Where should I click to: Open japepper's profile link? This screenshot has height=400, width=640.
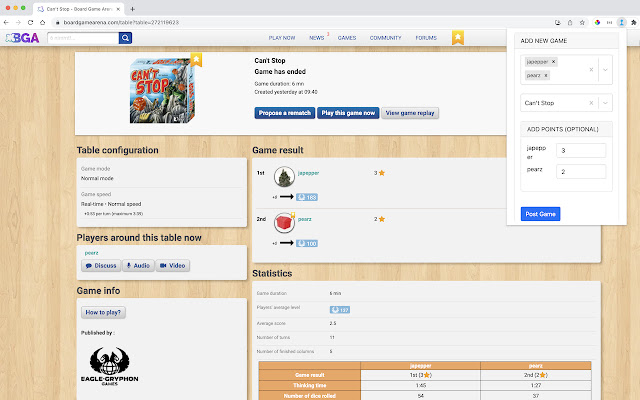pyautogui.click(x=308, y=173)
